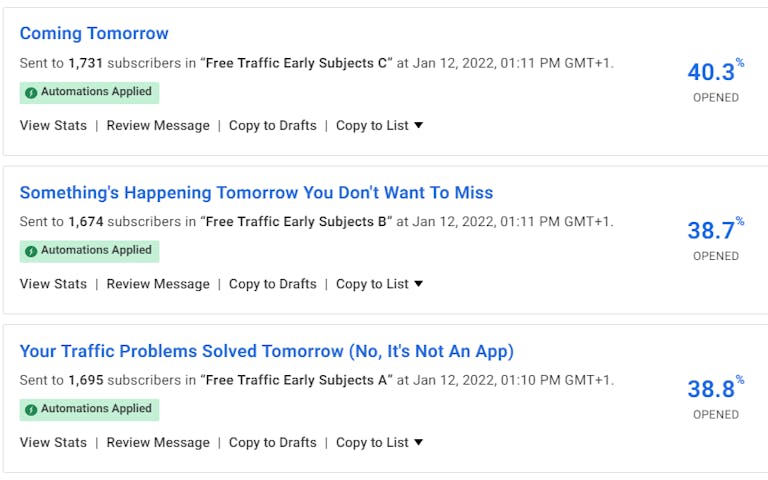Expand Copy to List for Your Traffic Problems Solved

pos(379,443)
